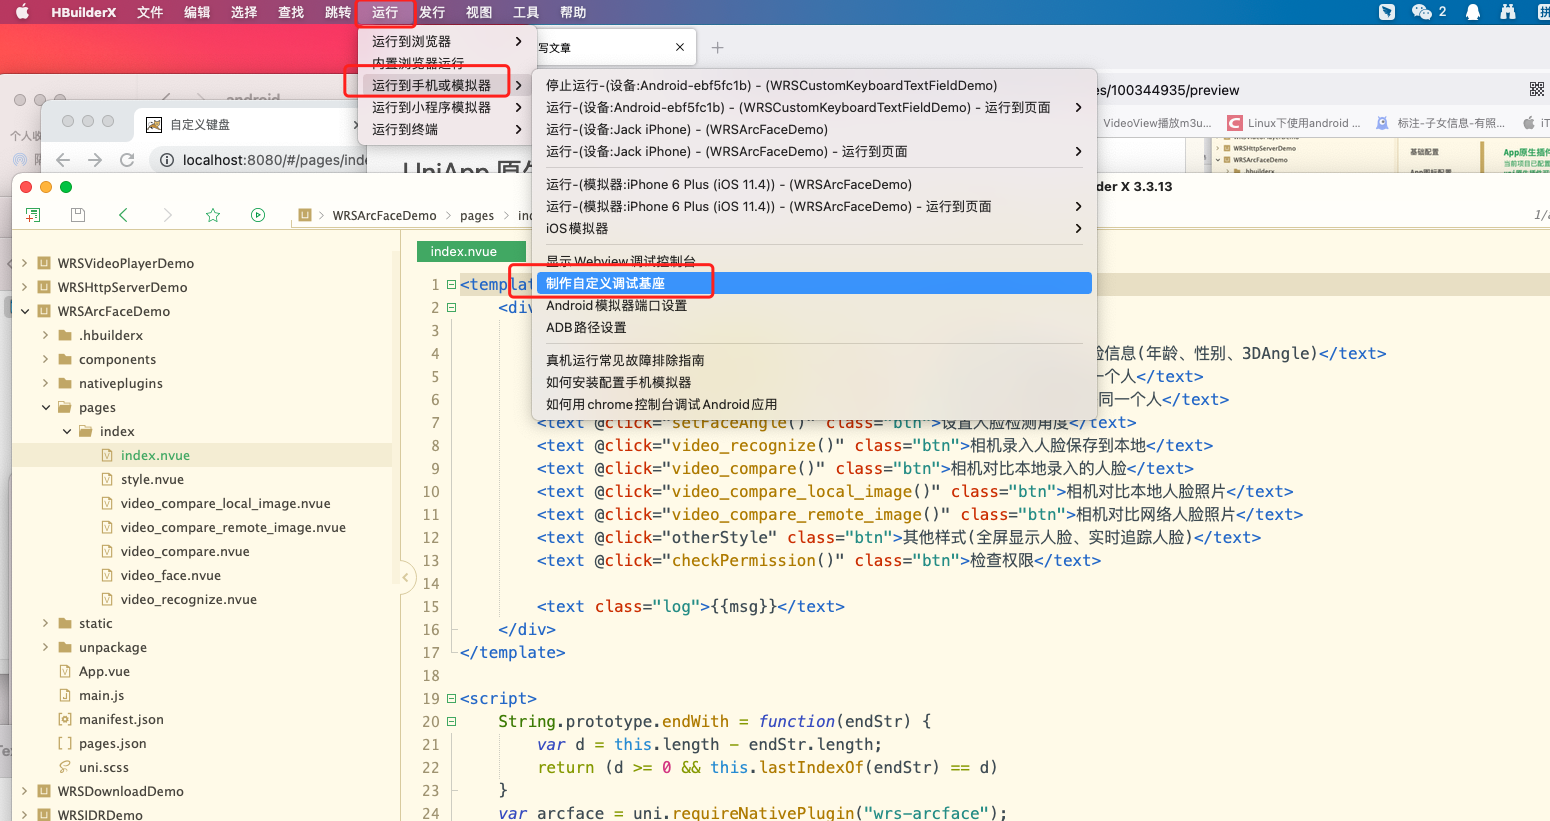This screenshot has height=821, width=1550.
Task: Select 制作自定义调试基座 menu entry
Action: (814, 283)
